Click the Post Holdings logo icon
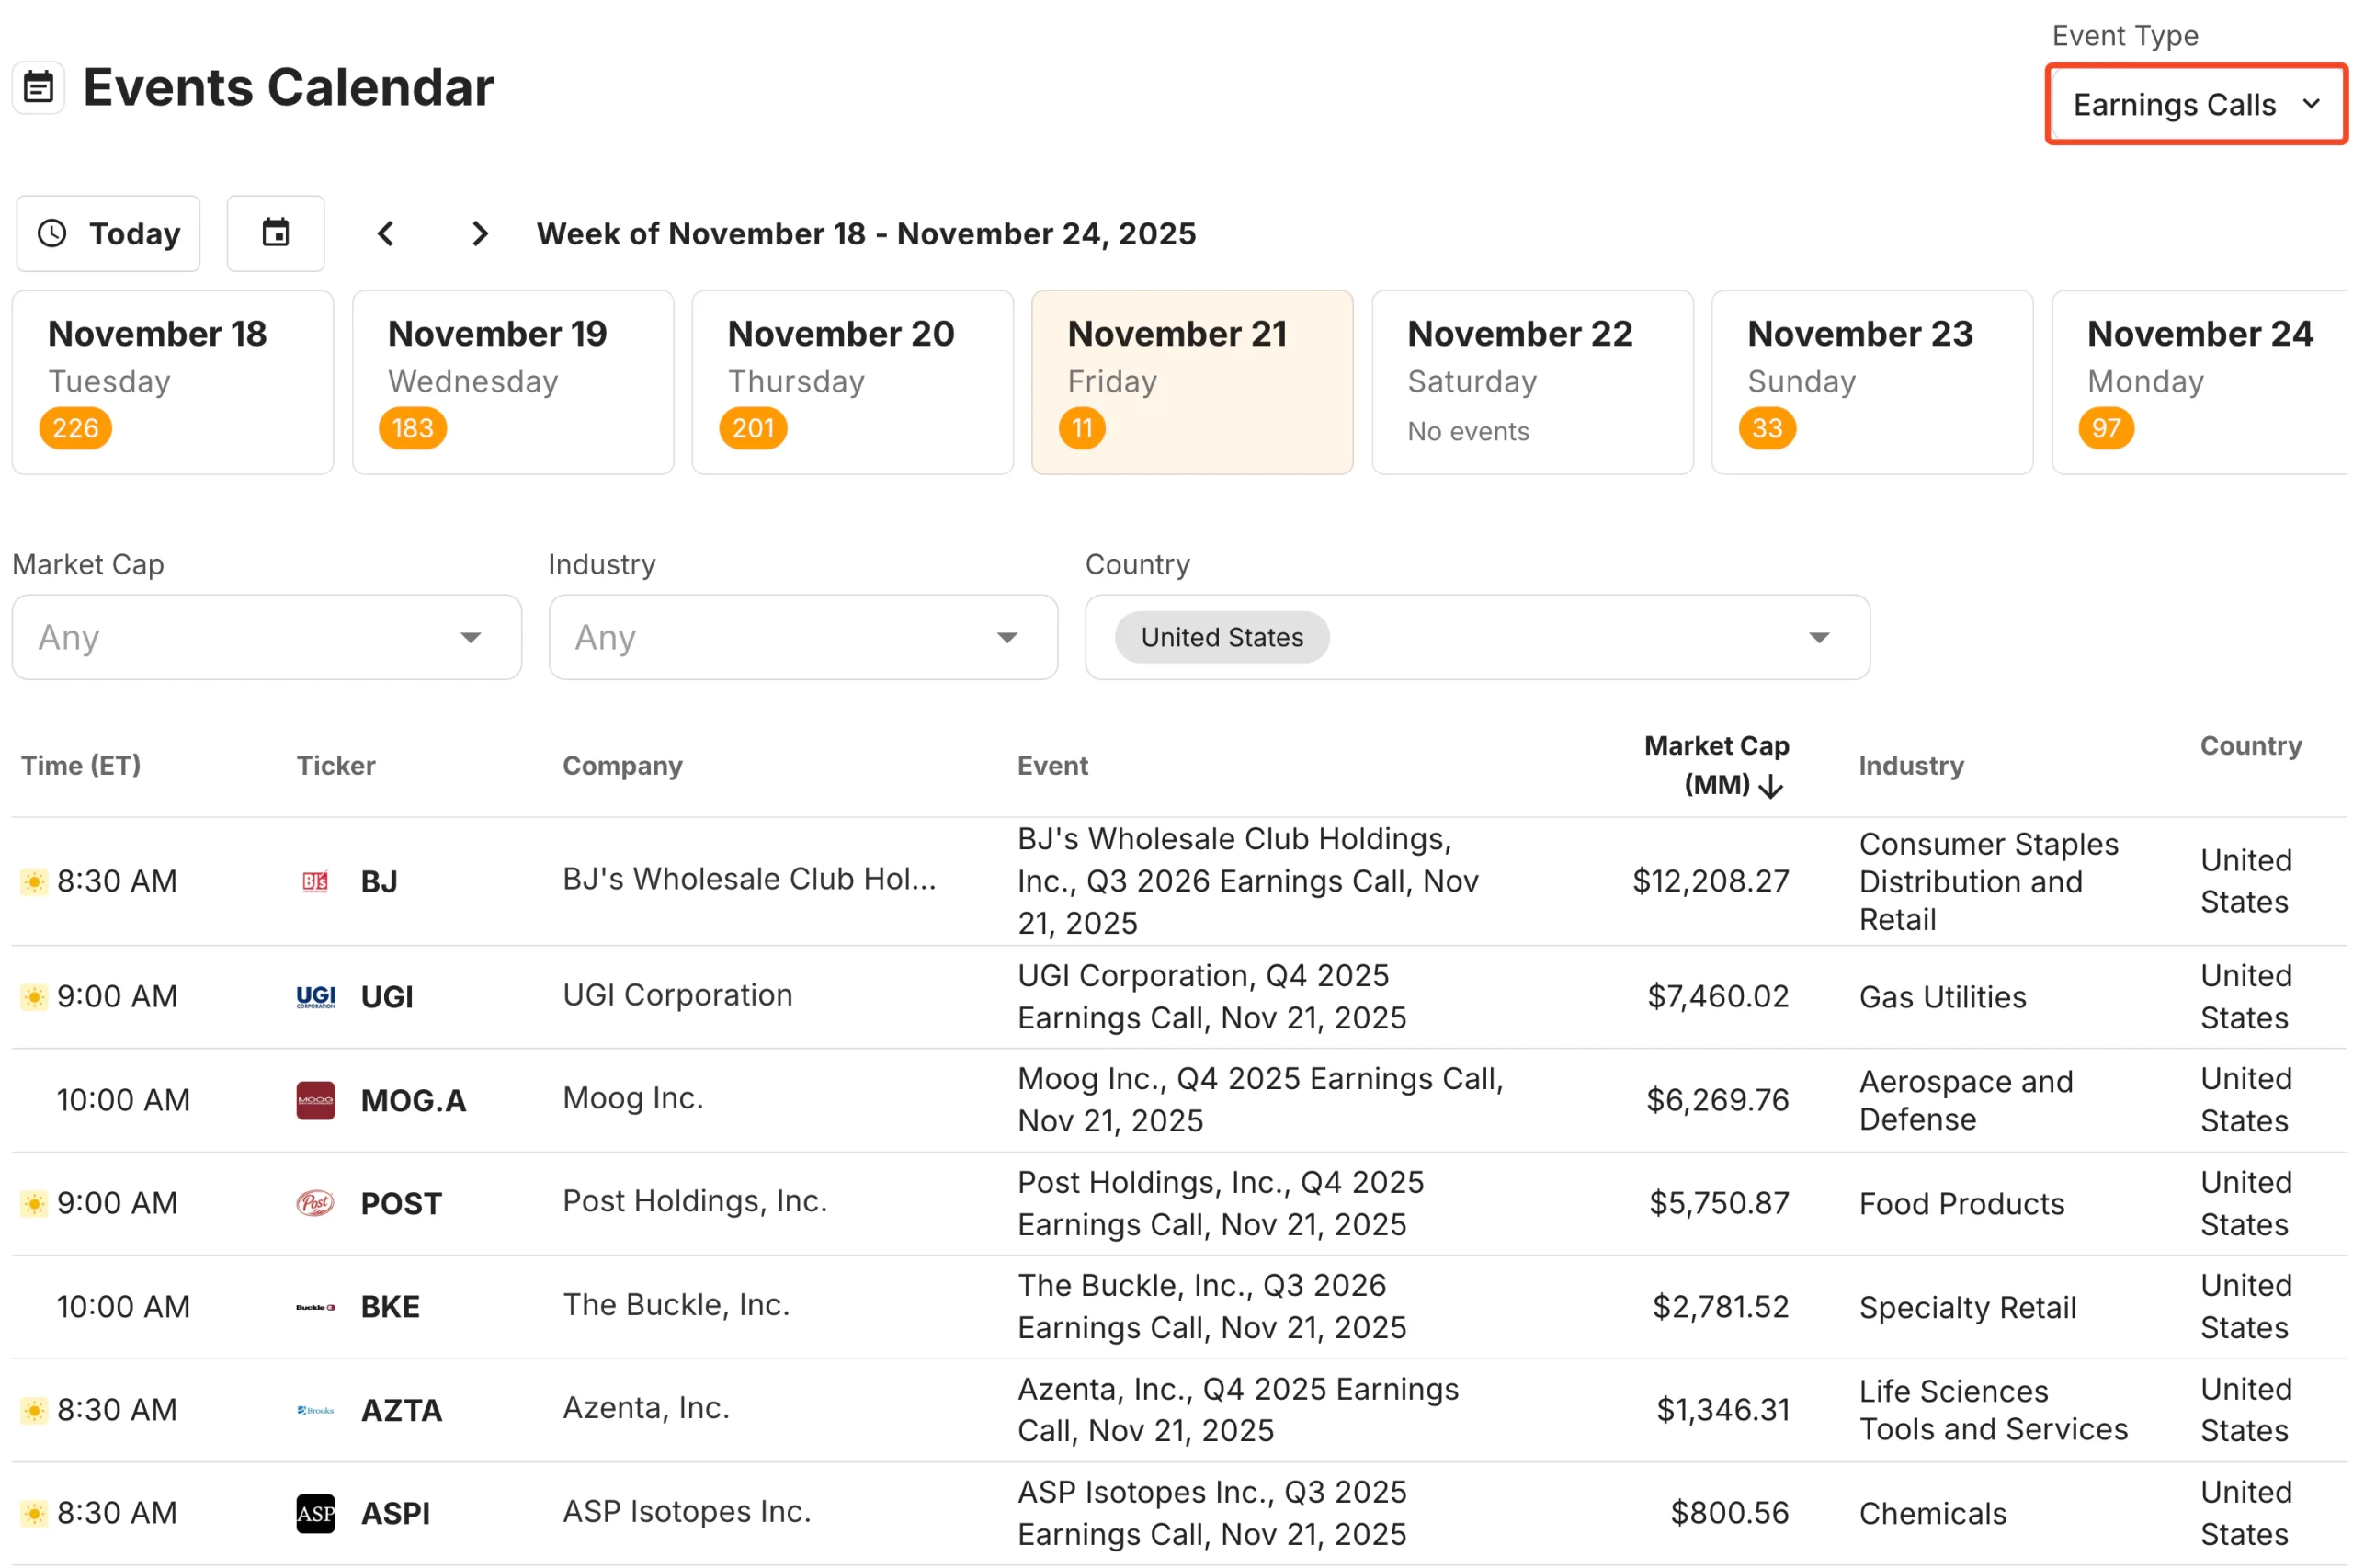 (x=315, y=1204)
